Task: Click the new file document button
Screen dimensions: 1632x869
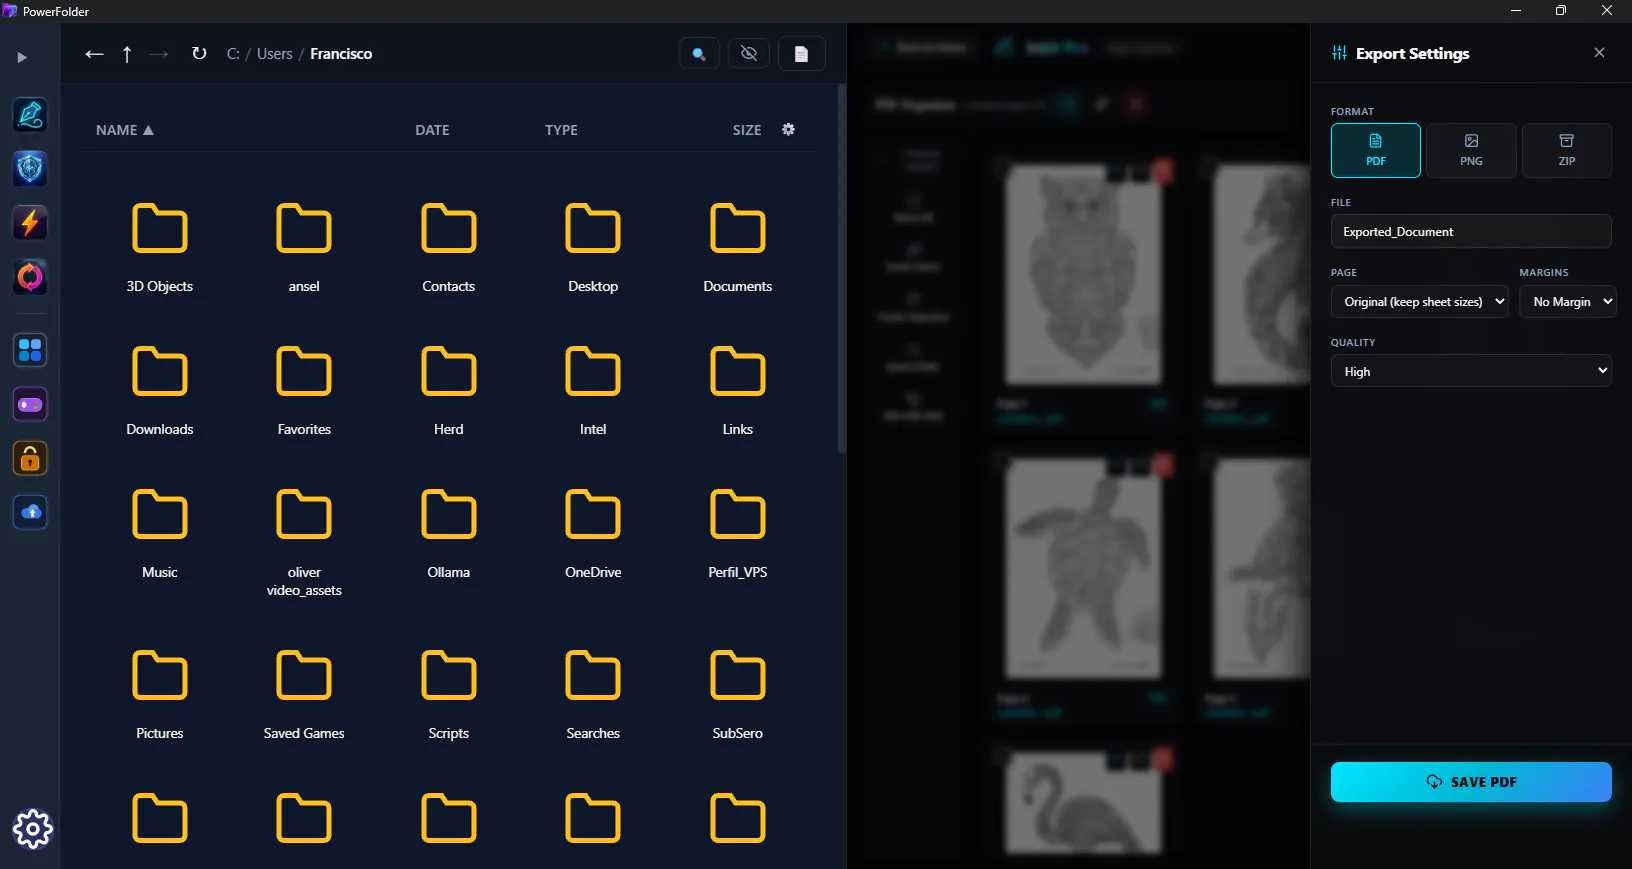Action: click(x=801, y=54)
